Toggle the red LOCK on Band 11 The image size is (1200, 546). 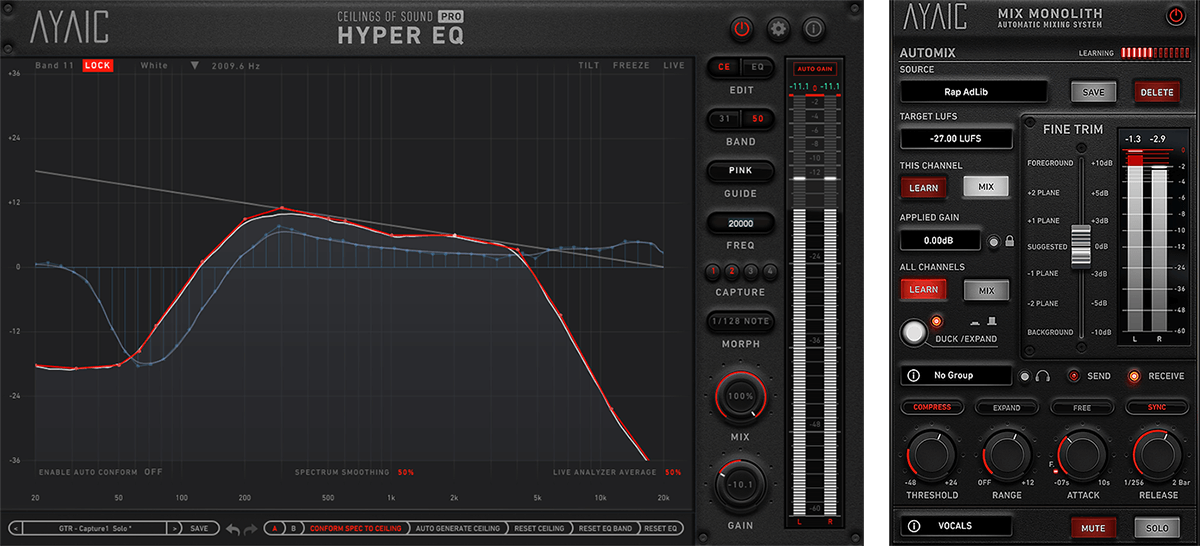[x=98, y=66]
